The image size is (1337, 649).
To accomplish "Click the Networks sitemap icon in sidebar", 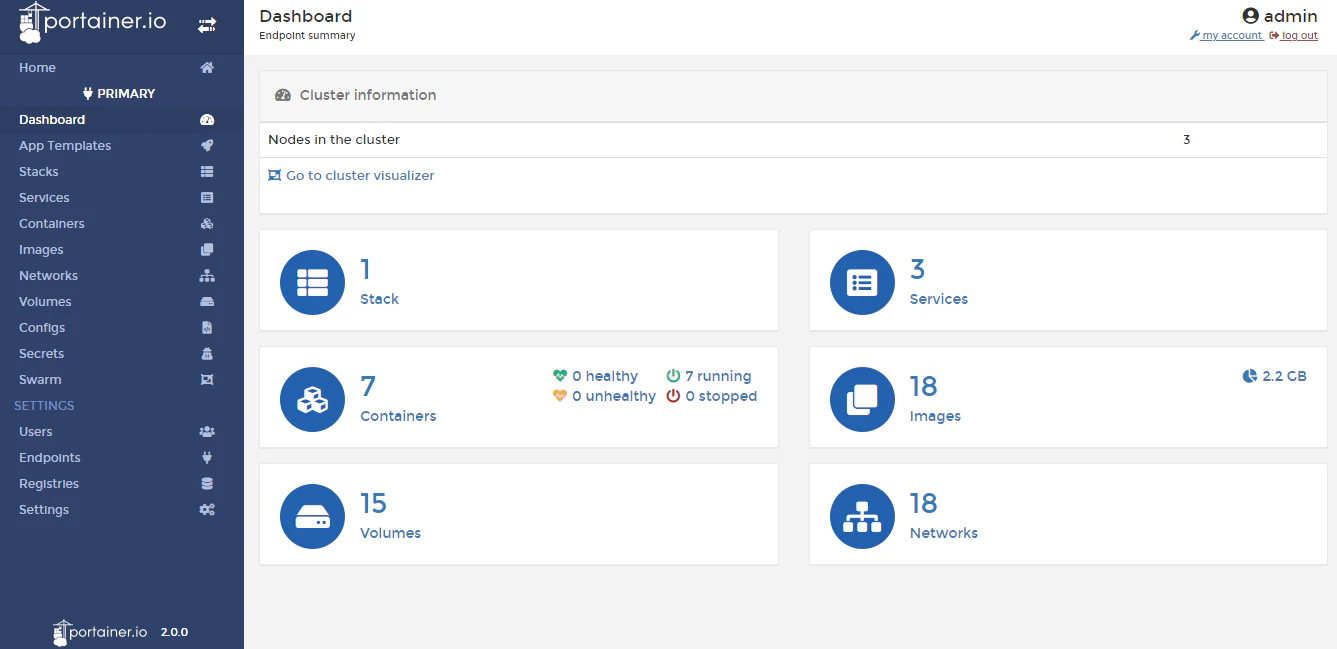I will (x=207, y=276).
